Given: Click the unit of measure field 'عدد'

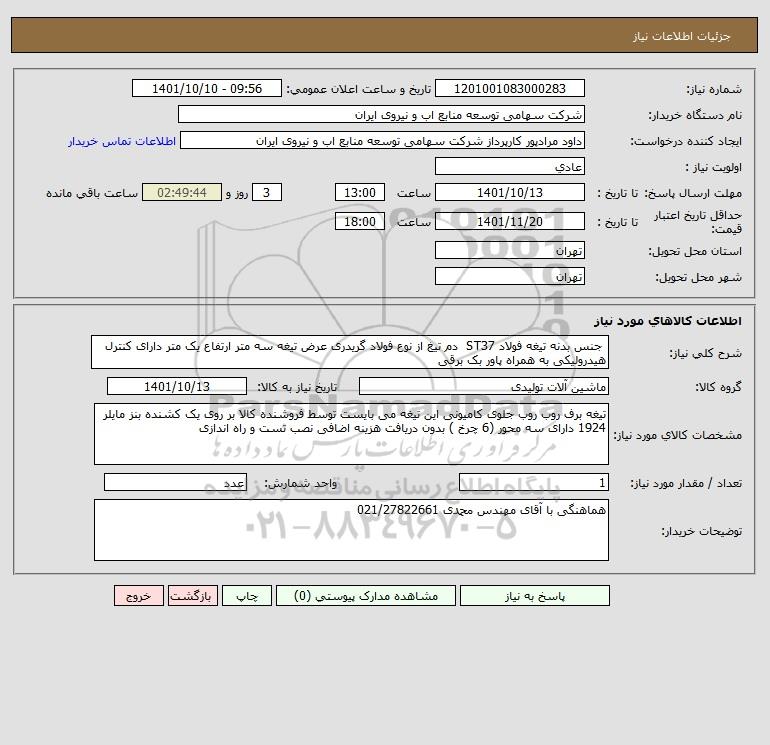Looking at the screenshot, I should coord(175,482).
